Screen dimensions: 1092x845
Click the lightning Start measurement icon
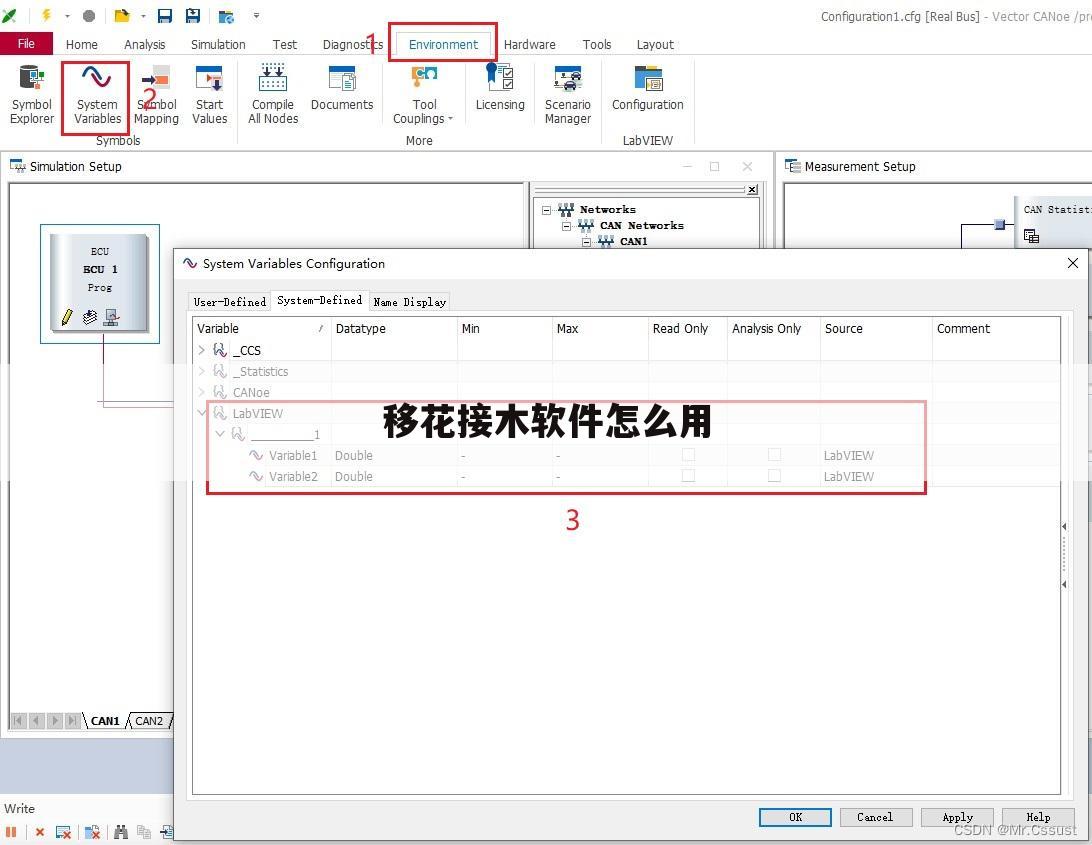[x=47, y=15]
